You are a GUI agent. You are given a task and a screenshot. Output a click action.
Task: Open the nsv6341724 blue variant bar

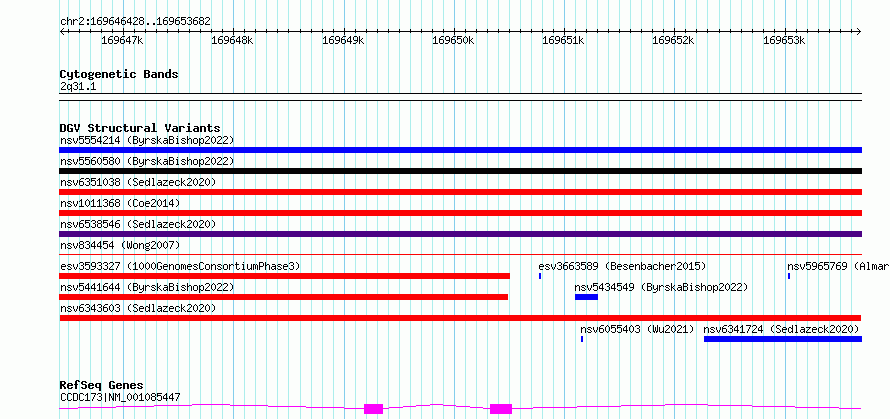point(783,339)
